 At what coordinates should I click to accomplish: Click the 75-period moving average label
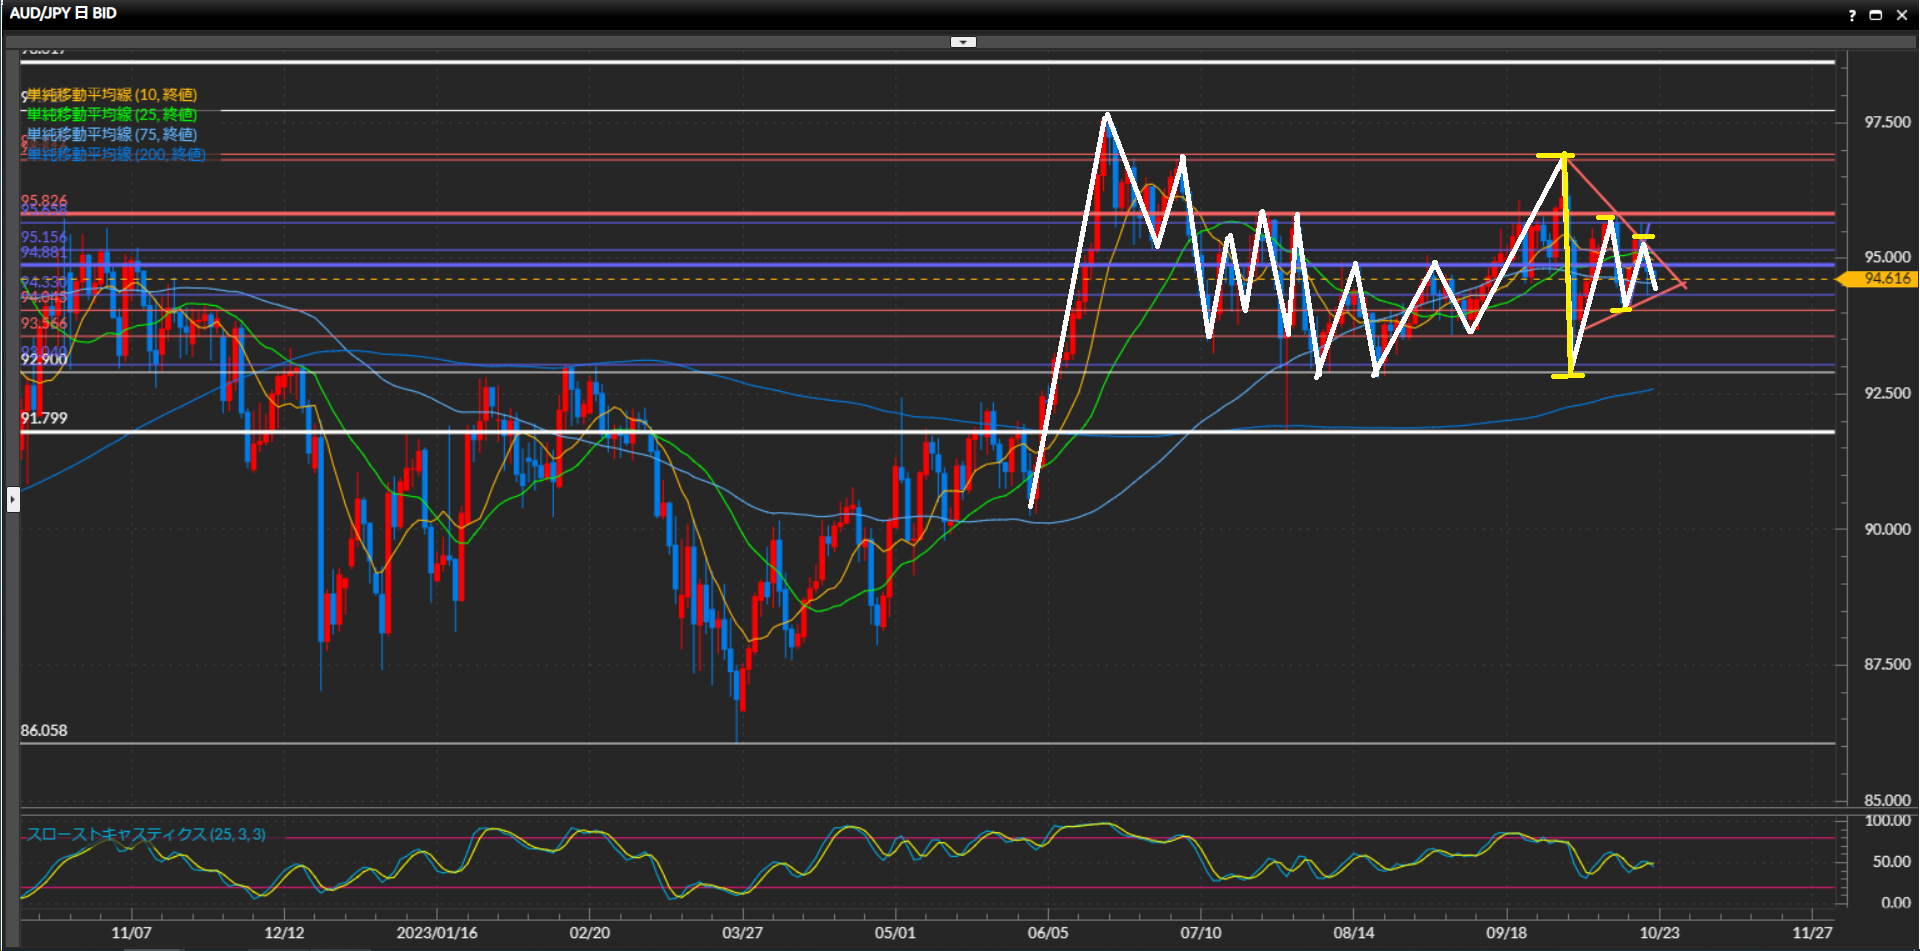pos(111,134)
